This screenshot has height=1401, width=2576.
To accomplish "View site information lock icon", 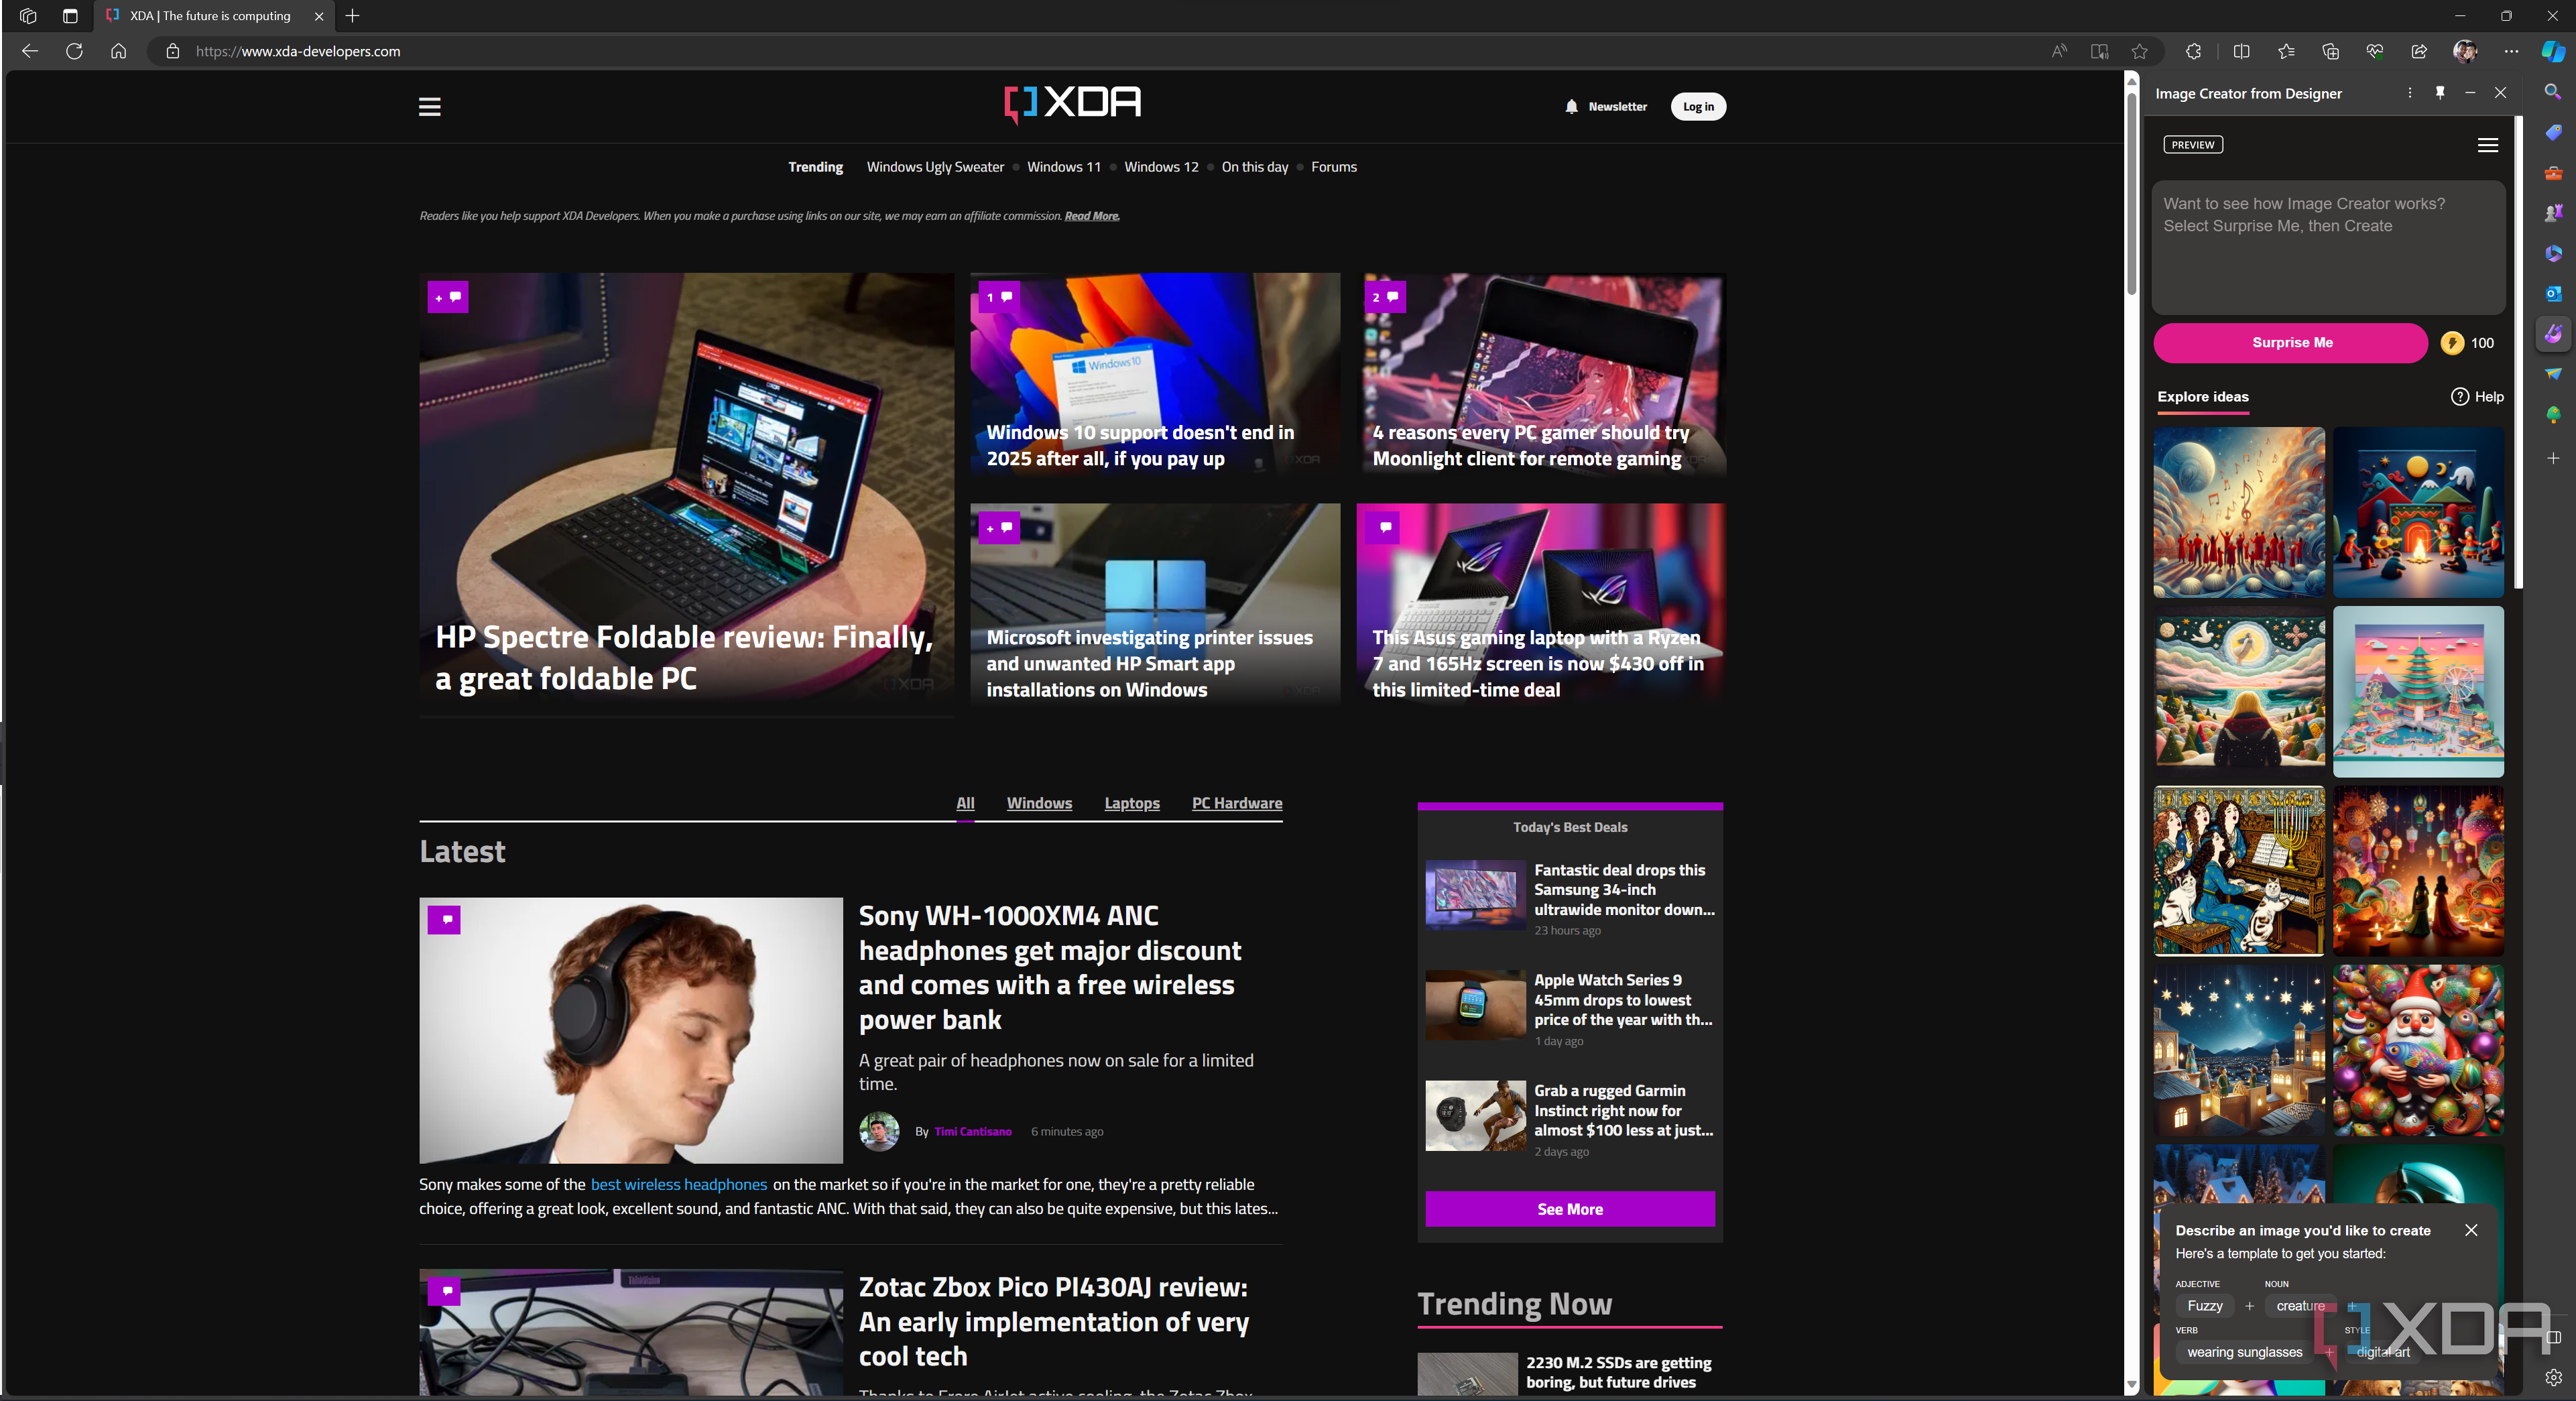I will [172, 51].
